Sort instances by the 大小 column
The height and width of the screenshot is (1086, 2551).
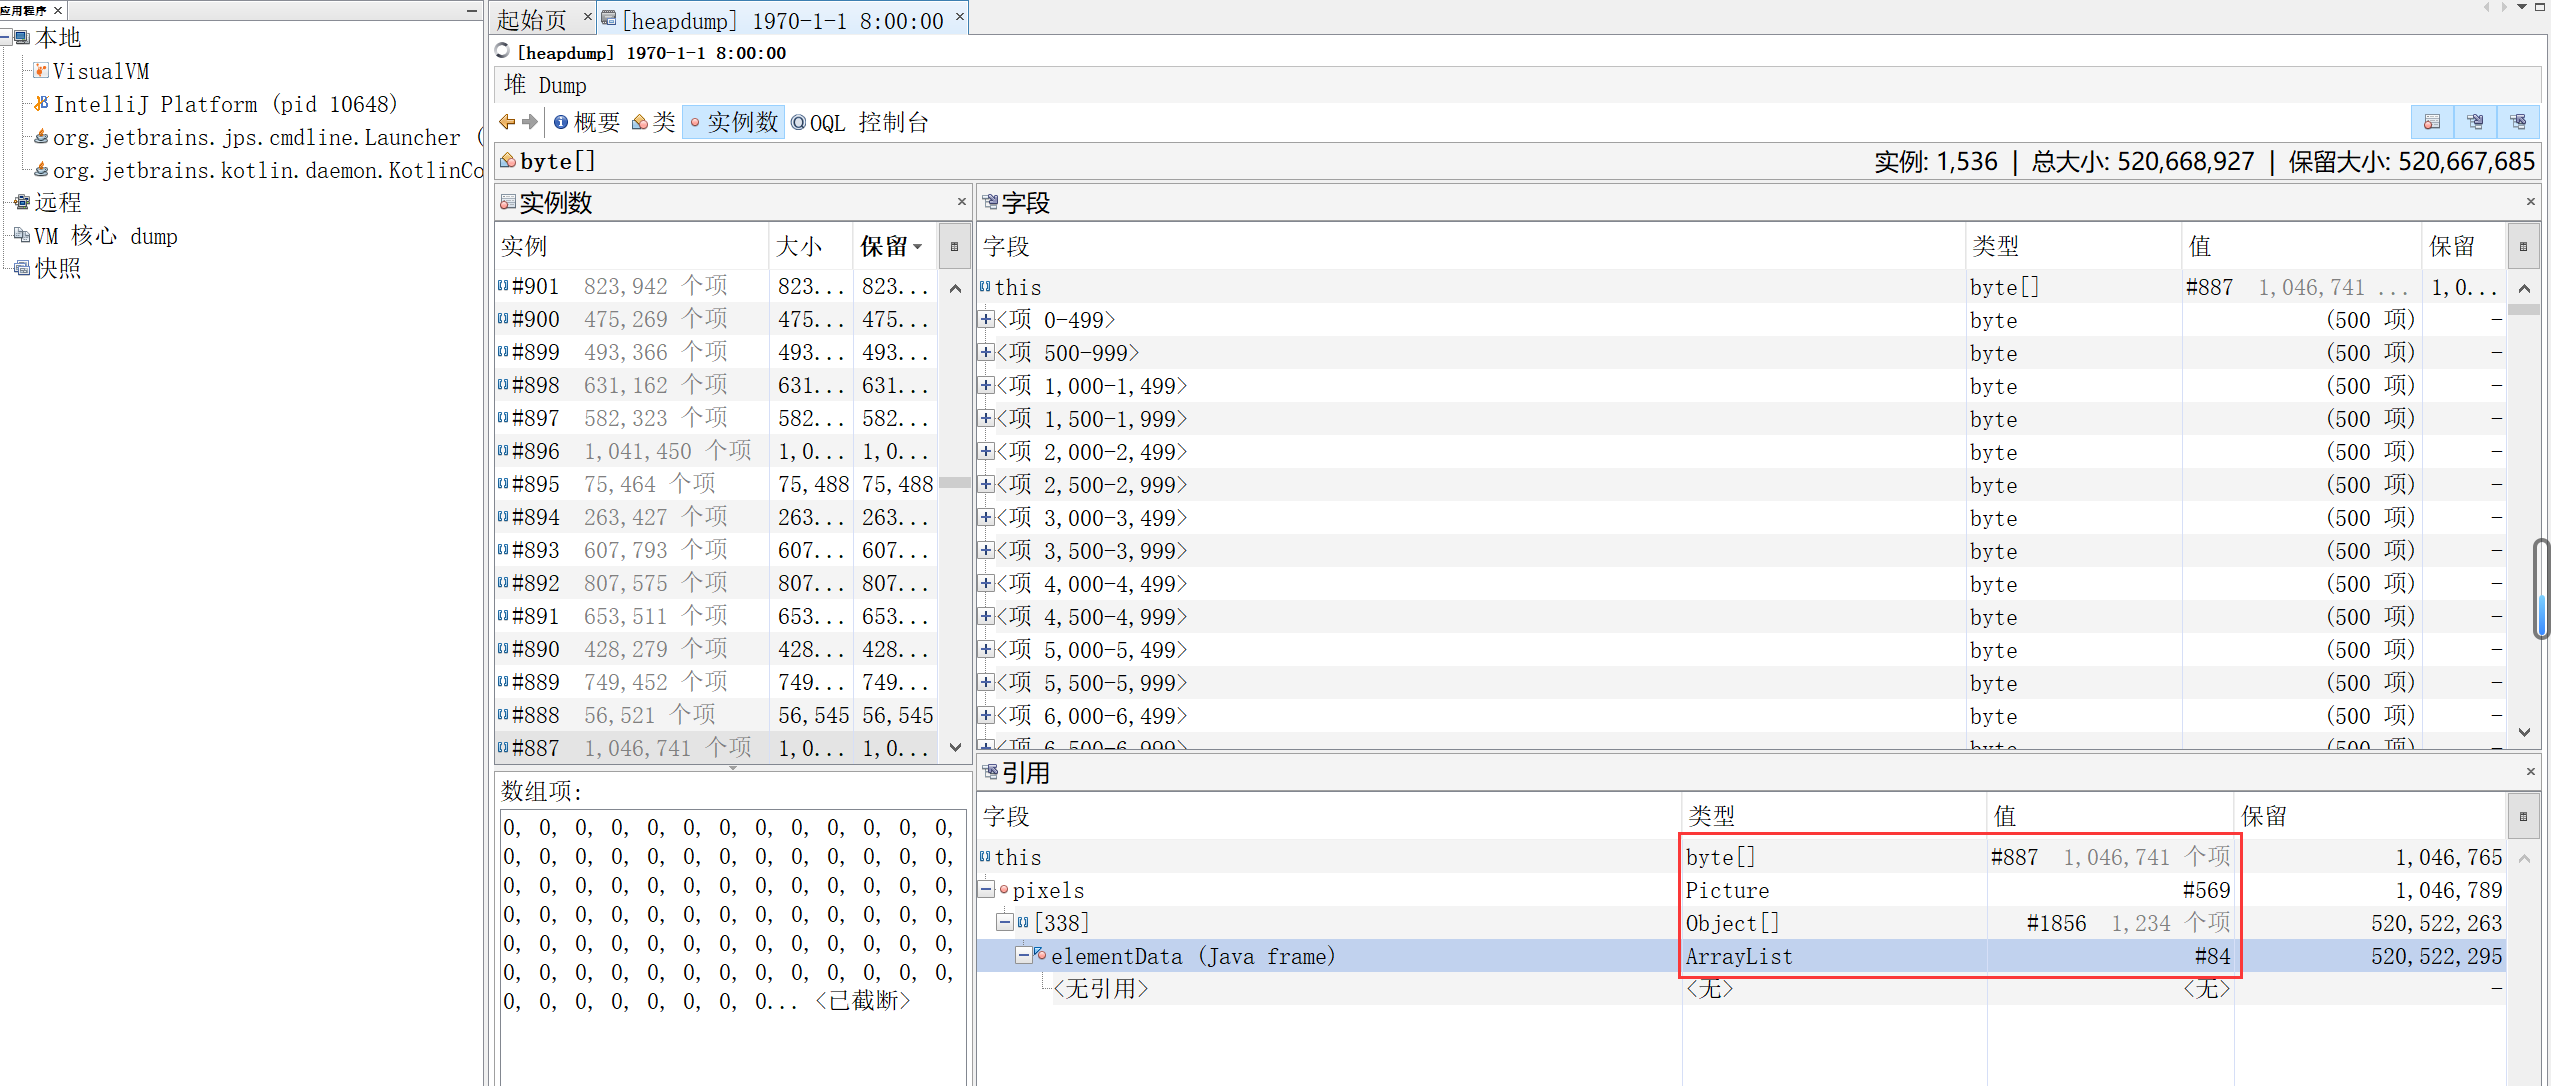[x=810, y=246]
